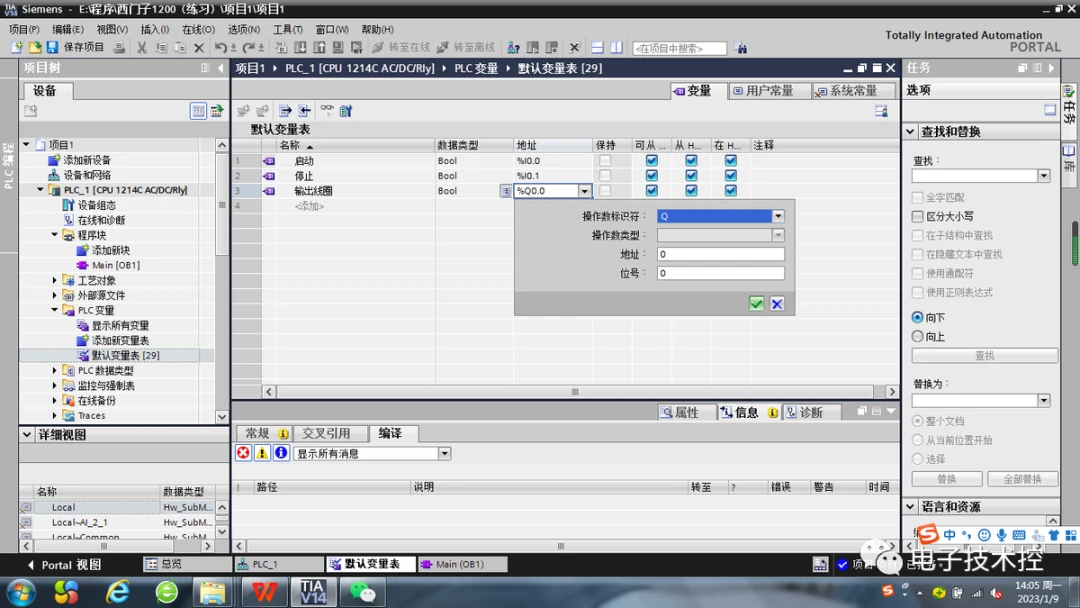Viewport: 1080px width, 608px height.
Task: Open Internet Explorer from the taskbar
Action: [x=118, y=591]
